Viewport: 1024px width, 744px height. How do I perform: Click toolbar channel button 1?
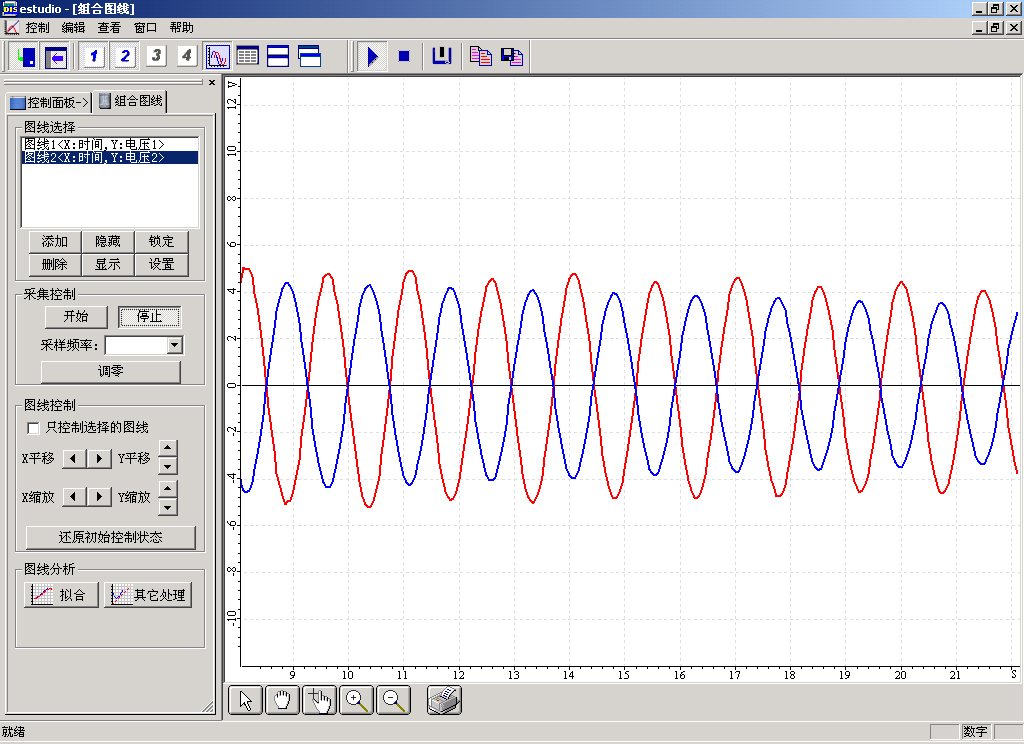tap(94, 57)
